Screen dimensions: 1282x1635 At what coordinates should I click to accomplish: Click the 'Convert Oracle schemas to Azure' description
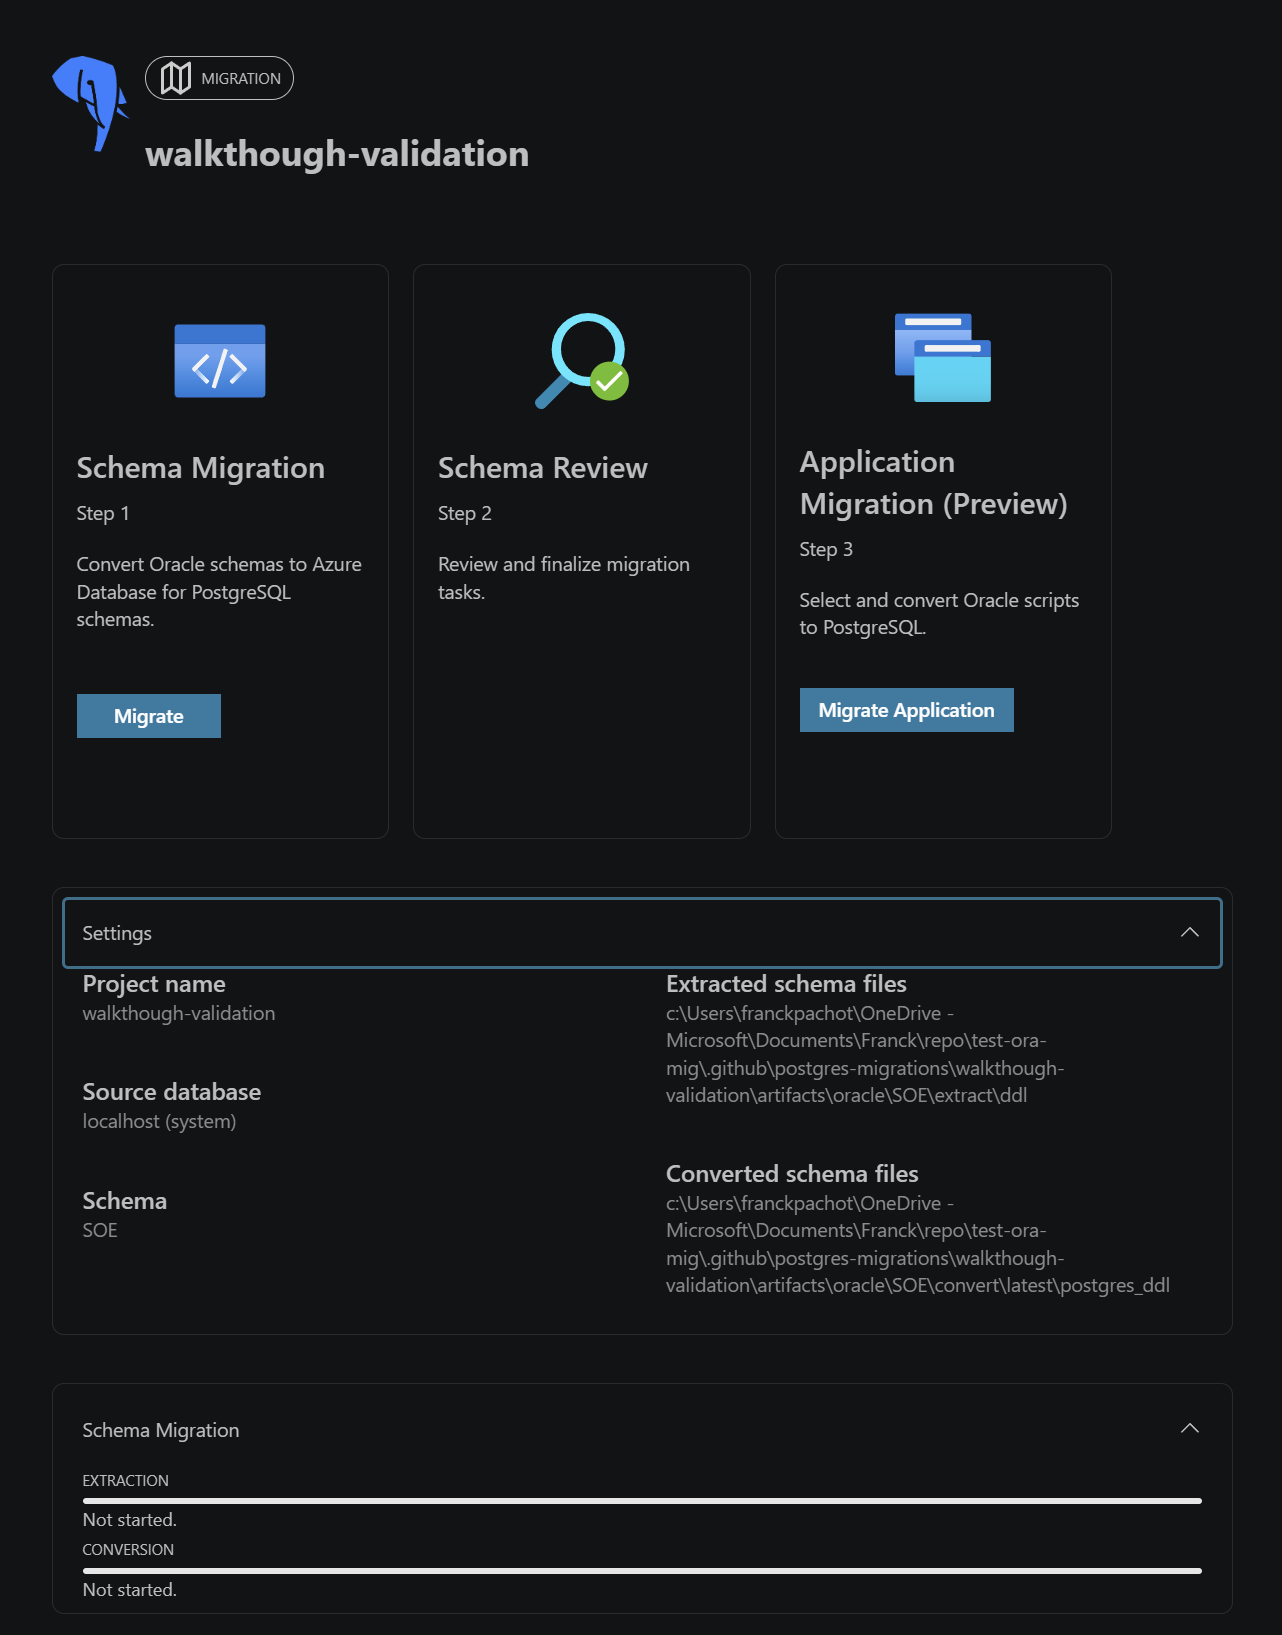[219, 592]
